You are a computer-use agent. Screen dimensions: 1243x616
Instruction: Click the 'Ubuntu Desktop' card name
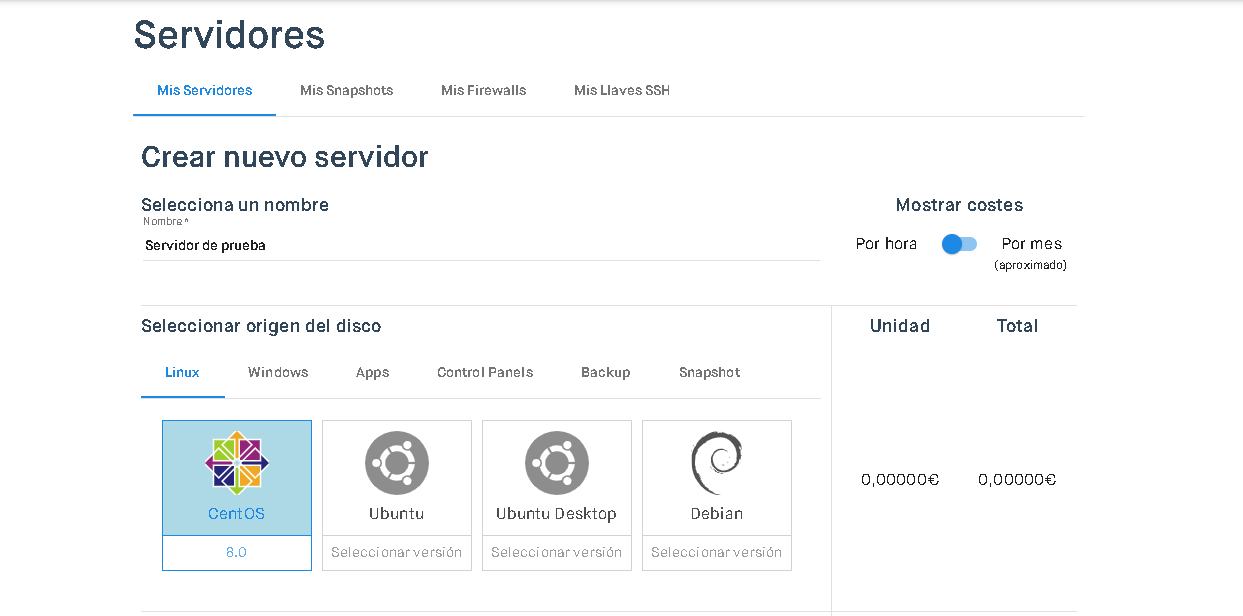point(557,514)
